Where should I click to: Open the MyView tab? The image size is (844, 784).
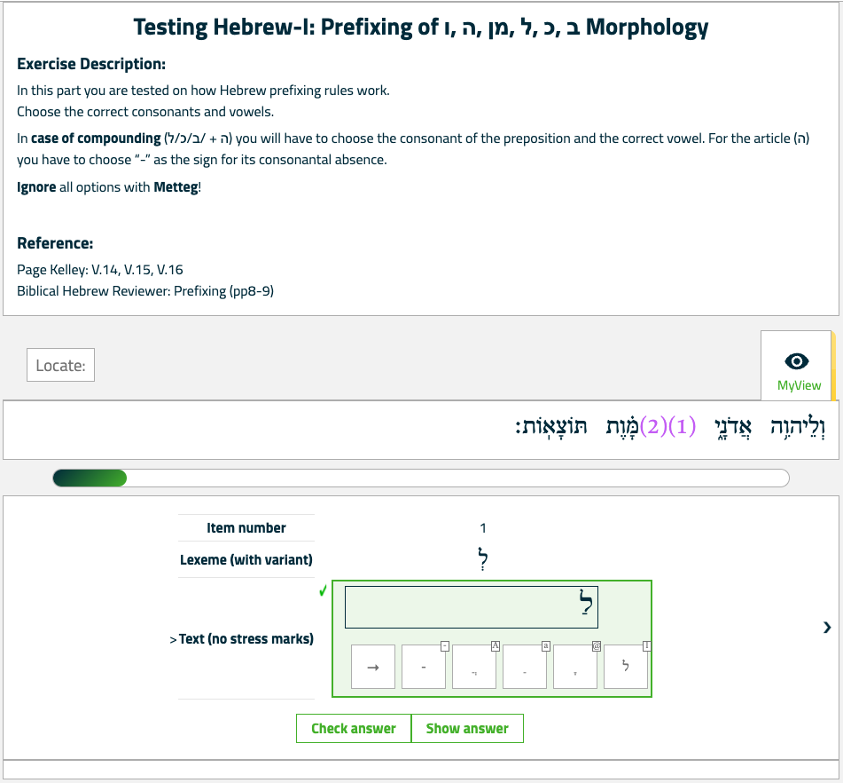(798, 366)
